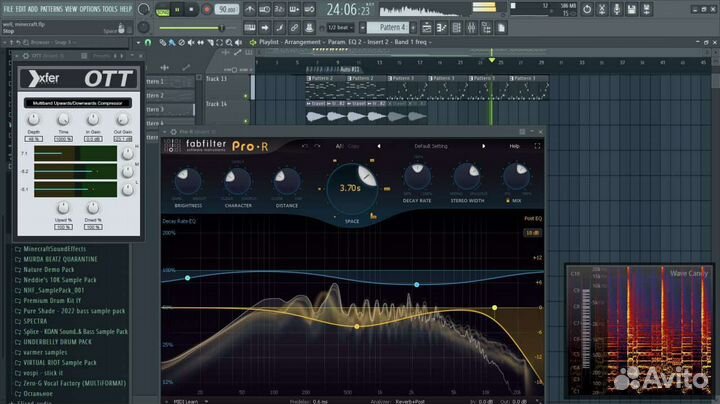
Task: Open the OPTIONS menu
Action: point(89,8)
